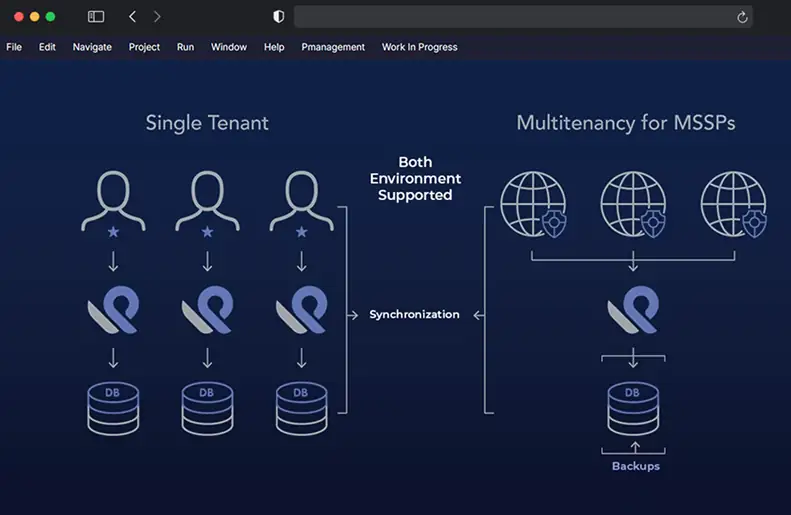Image resolution: width=791 pixels, height=515 pixels.
Task: Click the middle Single Tenant DB icon
Action: 207,409
